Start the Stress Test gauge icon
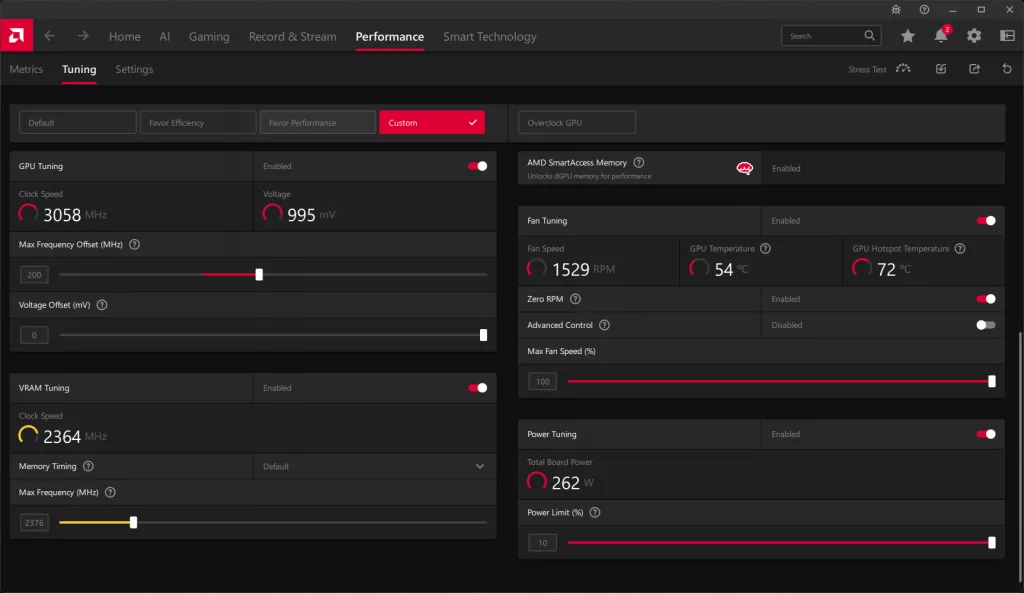The height and width of the screenshot is (593, 1024). click(x=903, y=69)
